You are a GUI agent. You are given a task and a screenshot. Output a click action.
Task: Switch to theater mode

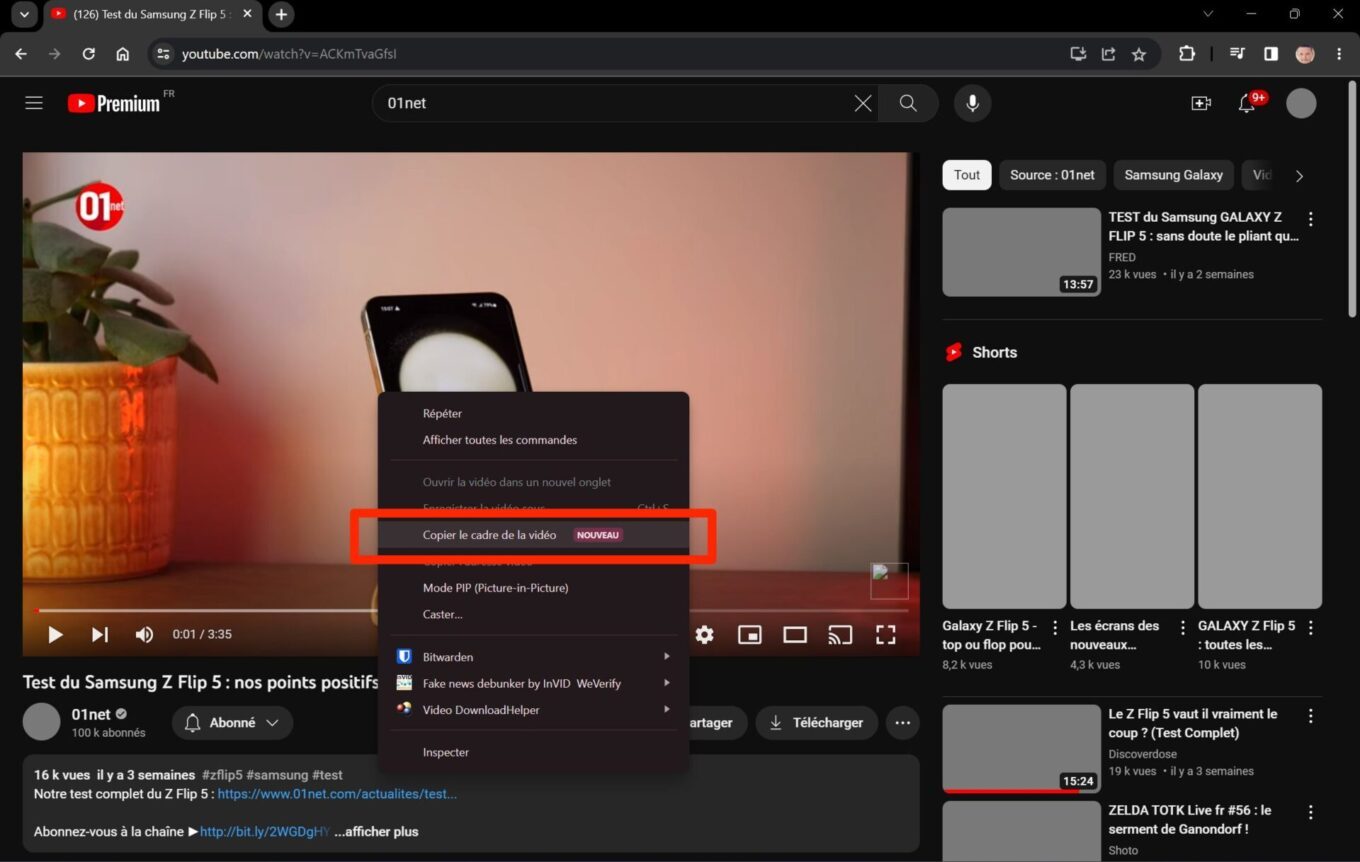point(795,634)
